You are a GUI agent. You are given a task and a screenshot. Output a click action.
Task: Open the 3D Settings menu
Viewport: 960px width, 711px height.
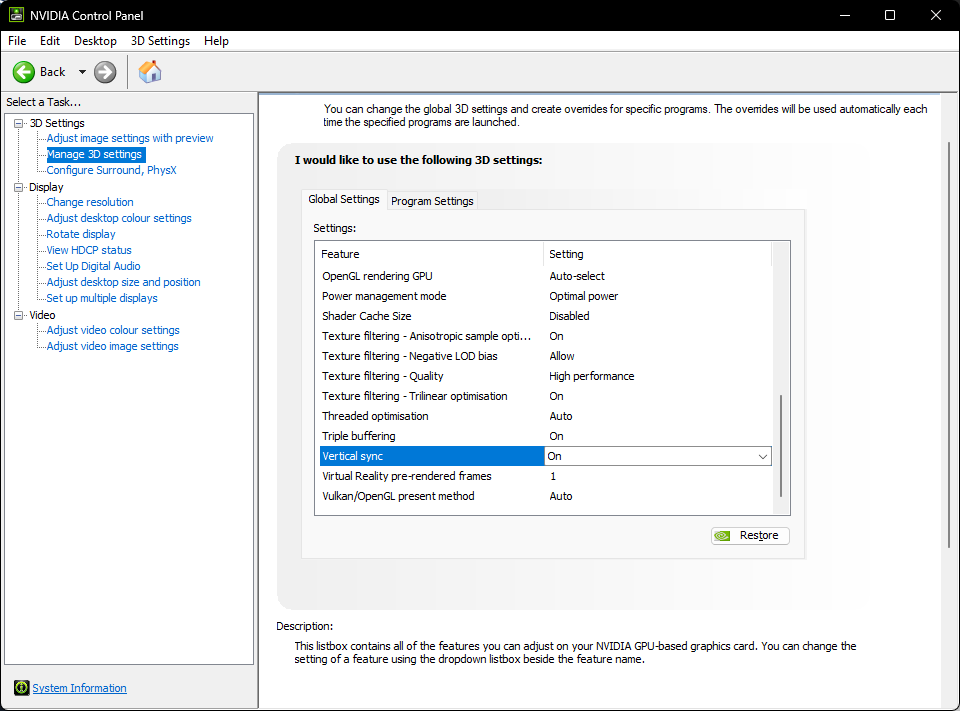[160, 41]
